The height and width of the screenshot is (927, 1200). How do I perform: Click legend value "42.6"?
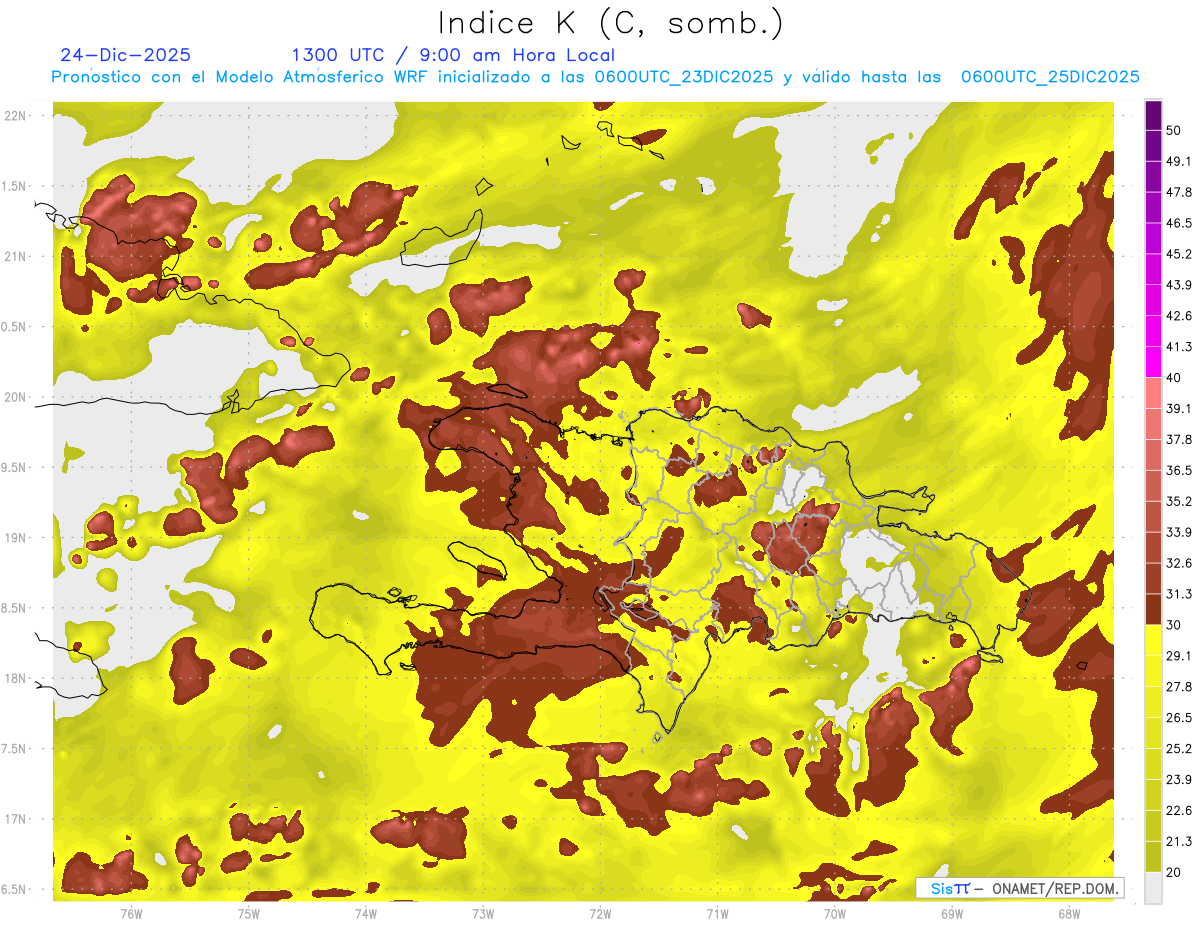point(1179,316)
